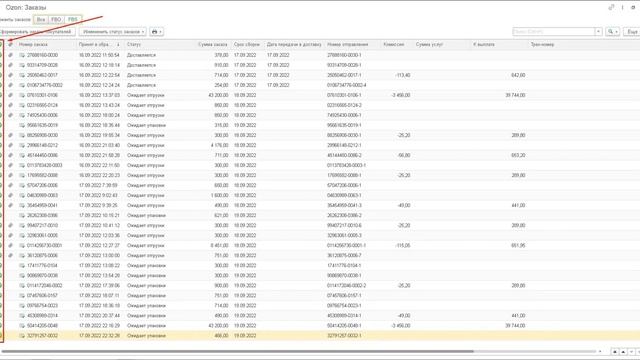Click the document icon in the 20:37:44 order row

coord(22,316)
